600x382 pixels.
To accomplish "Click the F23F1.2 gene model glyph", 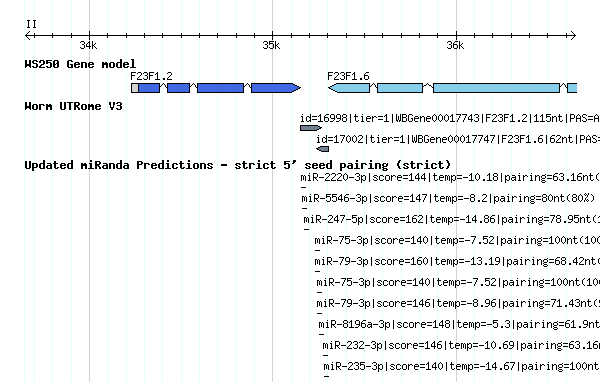I will pos(216,88).
